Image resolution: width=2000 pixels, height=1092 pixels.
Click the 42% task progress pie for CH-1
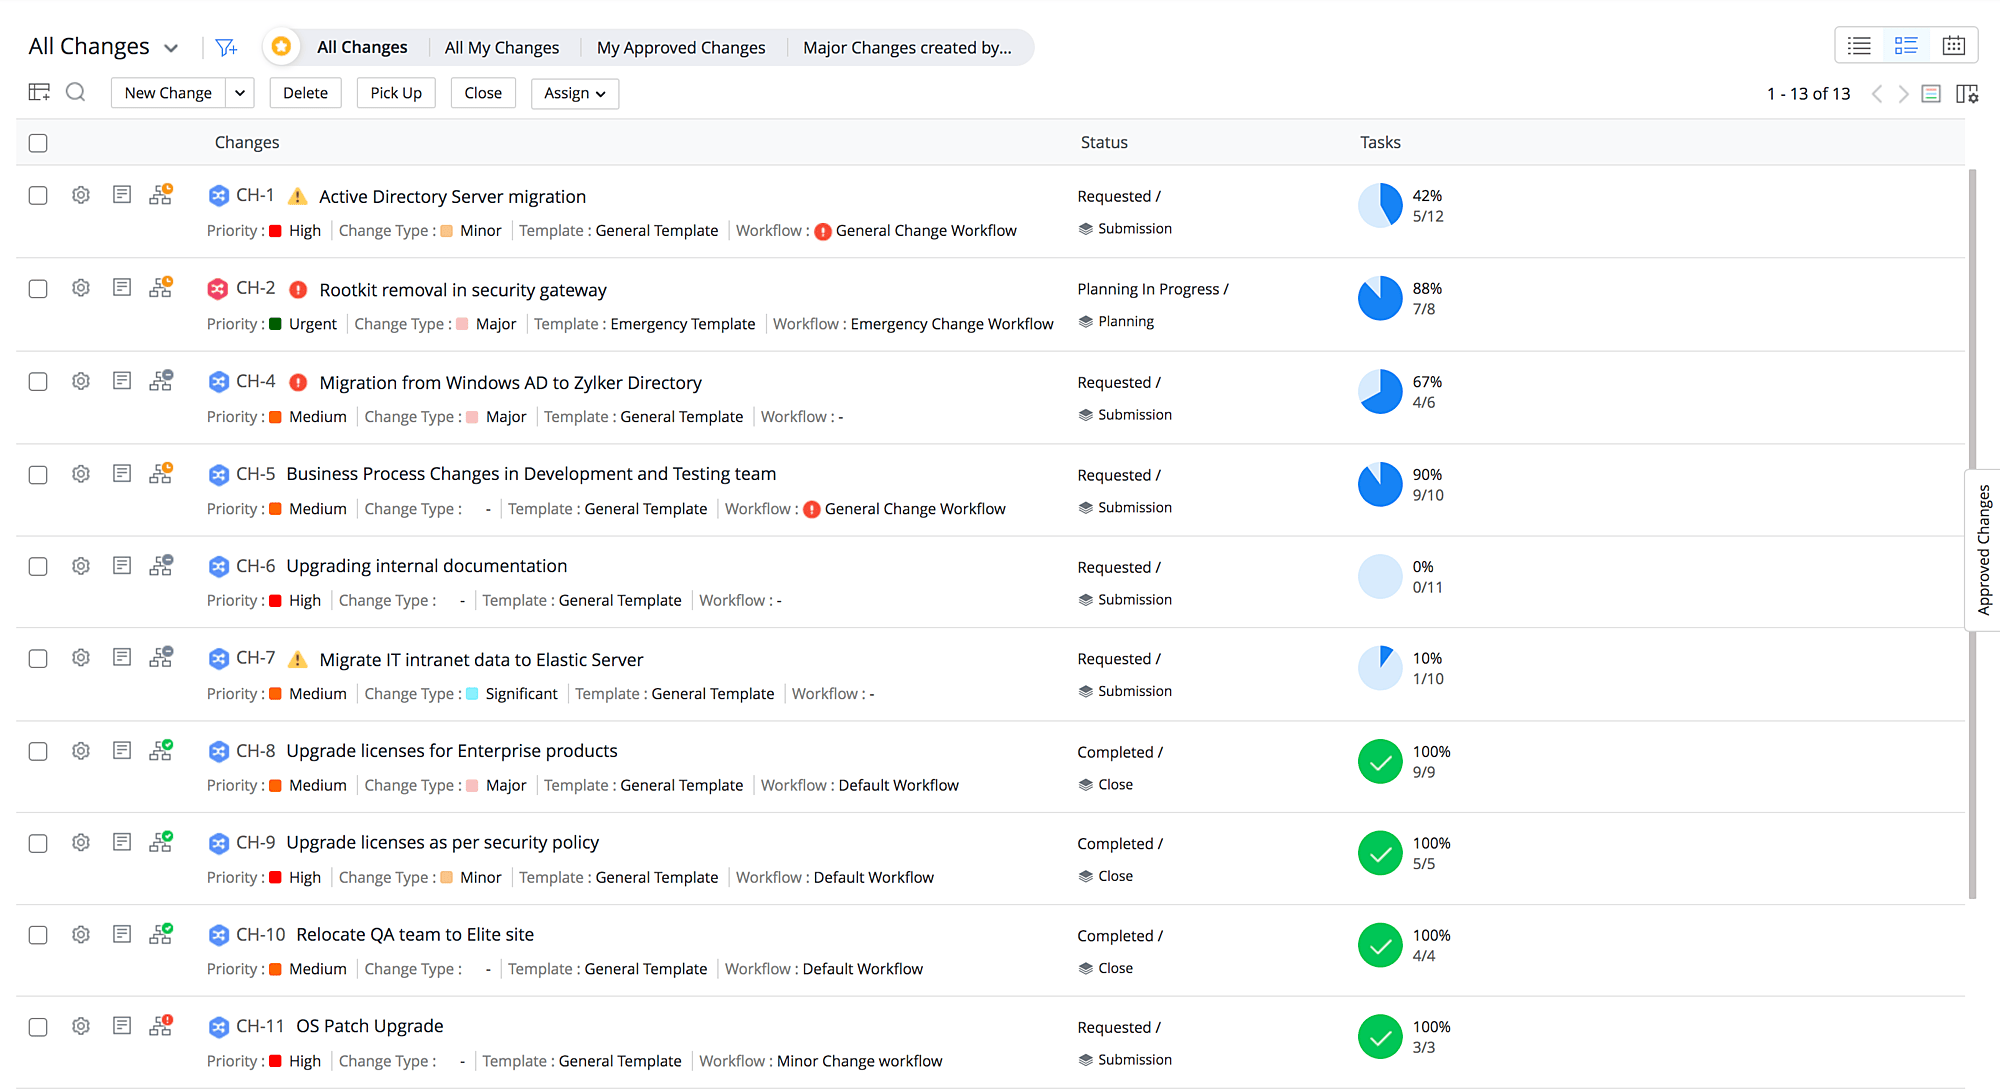pos(1380,205)
